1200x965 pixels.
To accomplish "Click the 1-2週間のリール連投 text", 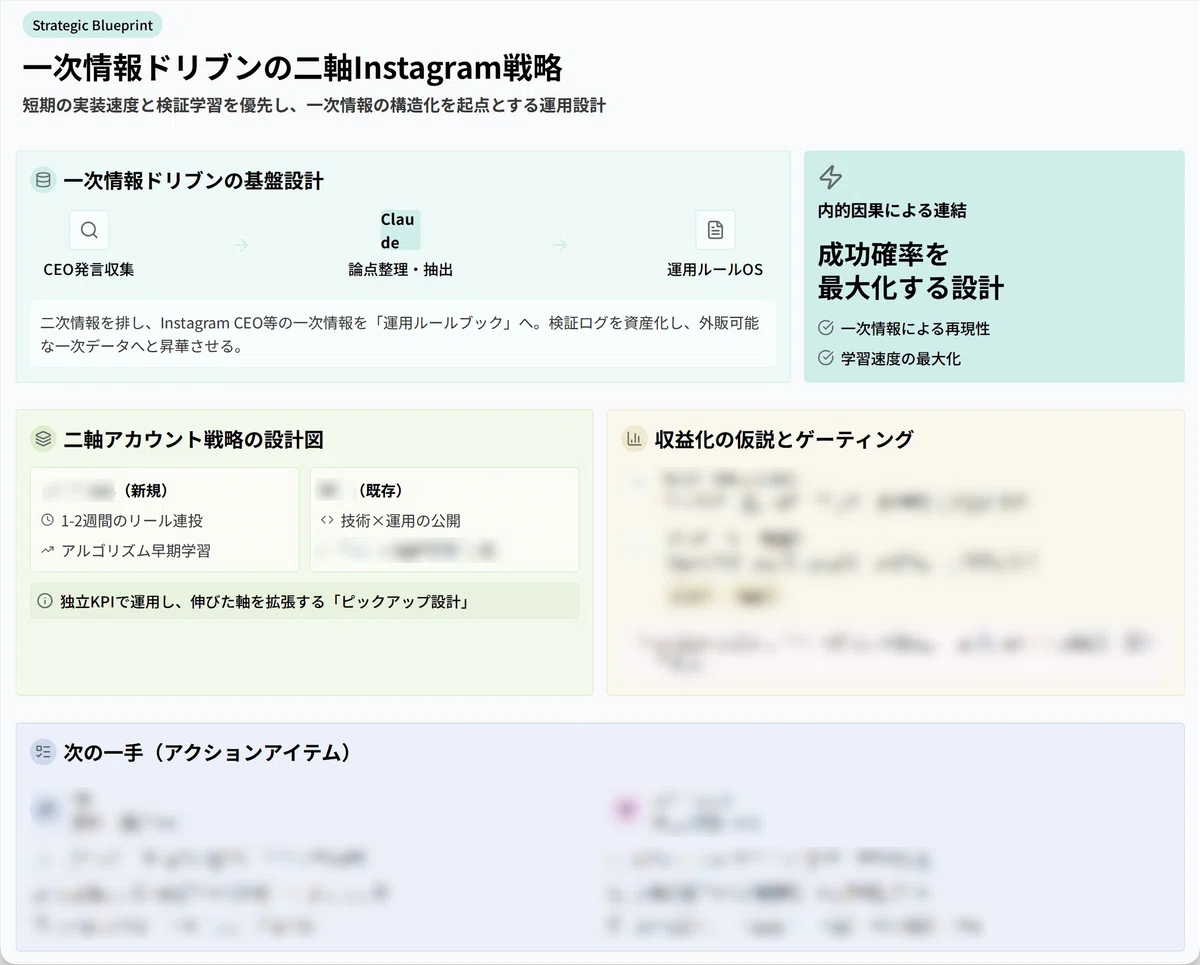I will 132,521.
